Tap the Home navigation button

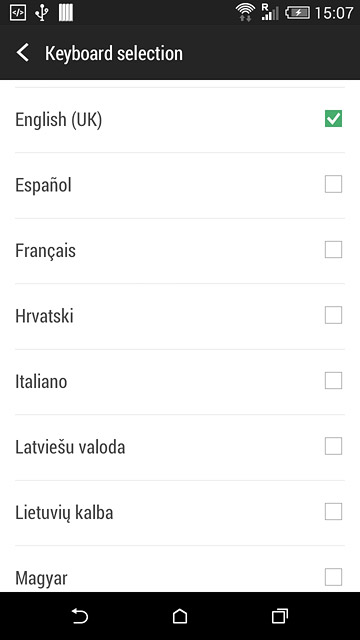coord(180,616)
